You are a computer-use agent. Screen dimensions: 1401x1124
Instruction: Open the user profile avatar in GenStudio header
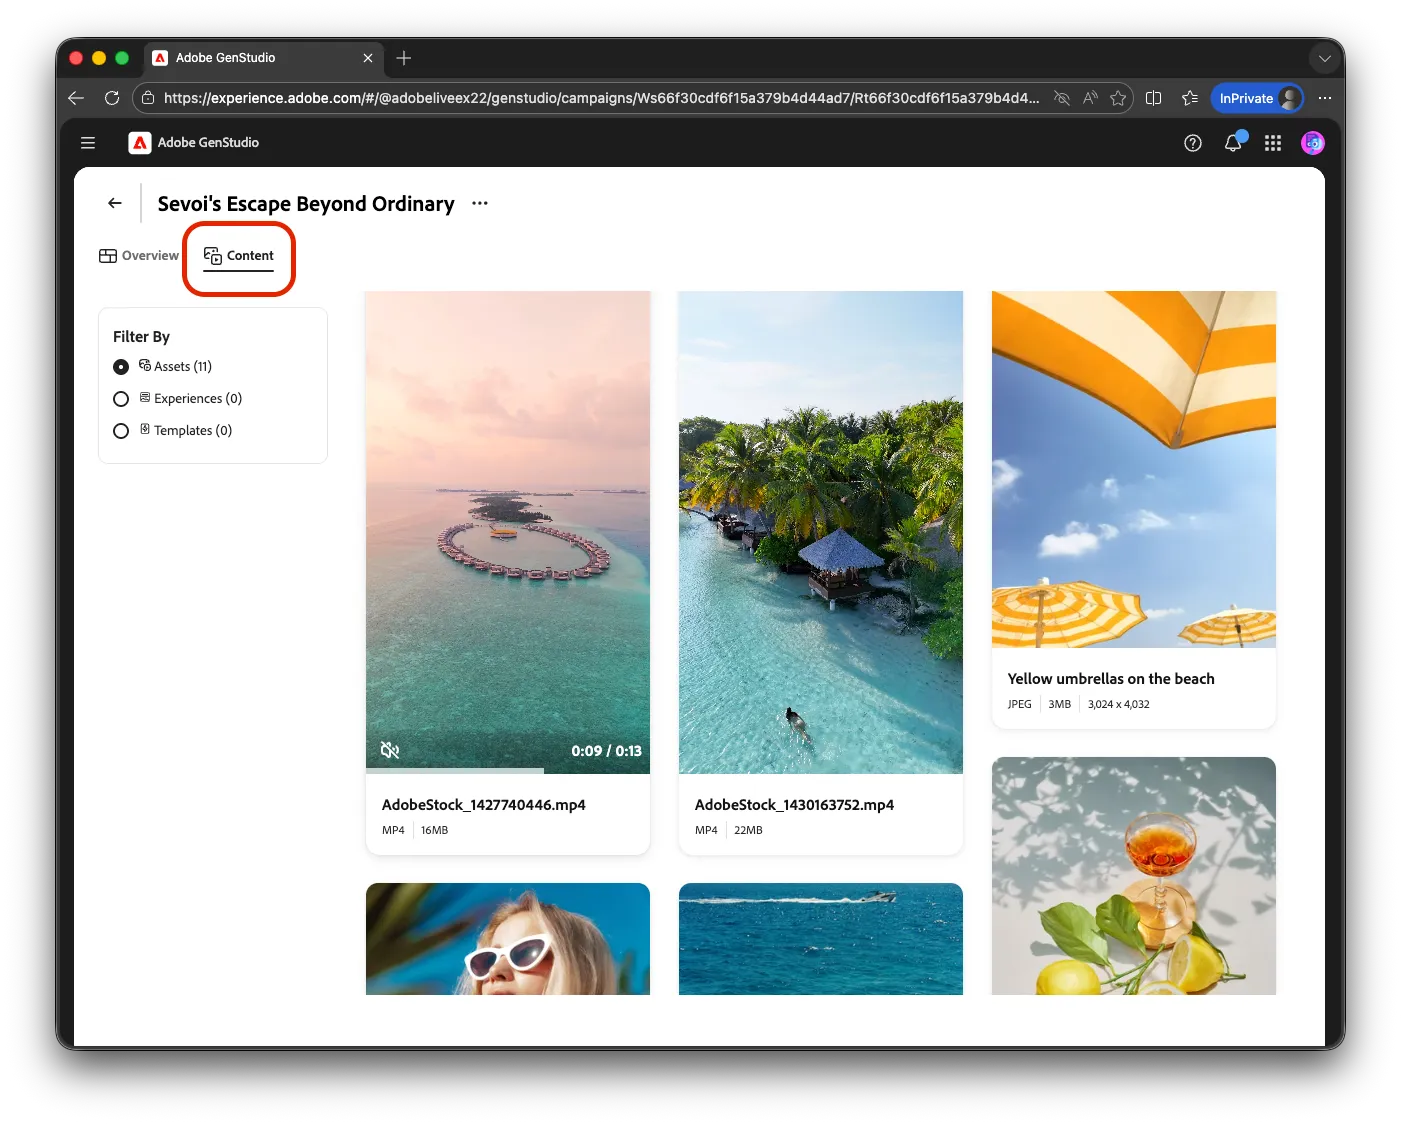coord(1313,143)
